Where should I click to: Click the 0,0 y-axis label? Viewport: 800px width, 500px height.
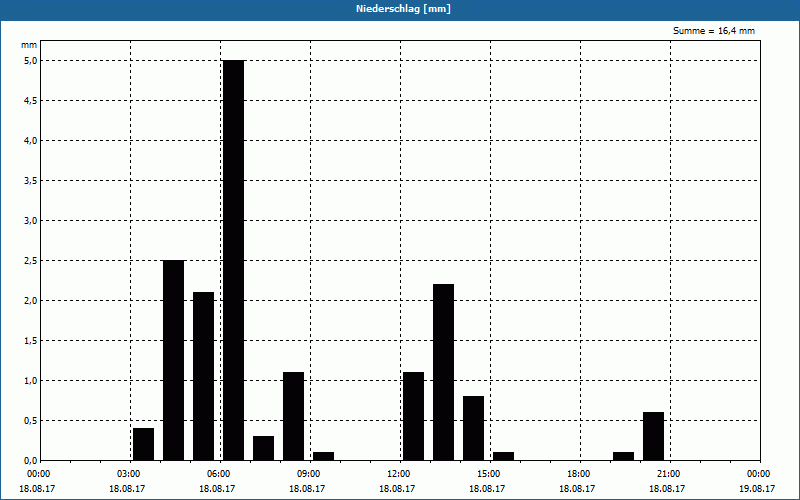(x=31, y=460)
